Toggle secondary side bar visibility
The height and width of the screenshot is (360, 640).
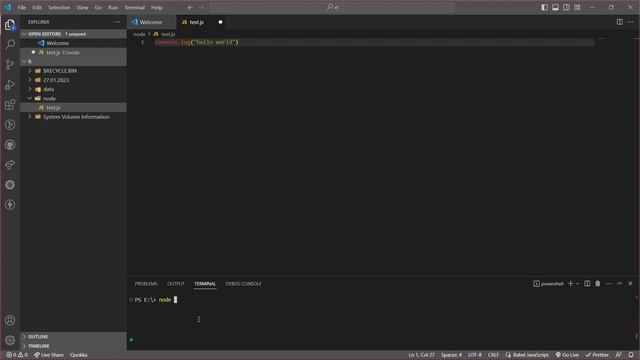[x=567, y=7]
